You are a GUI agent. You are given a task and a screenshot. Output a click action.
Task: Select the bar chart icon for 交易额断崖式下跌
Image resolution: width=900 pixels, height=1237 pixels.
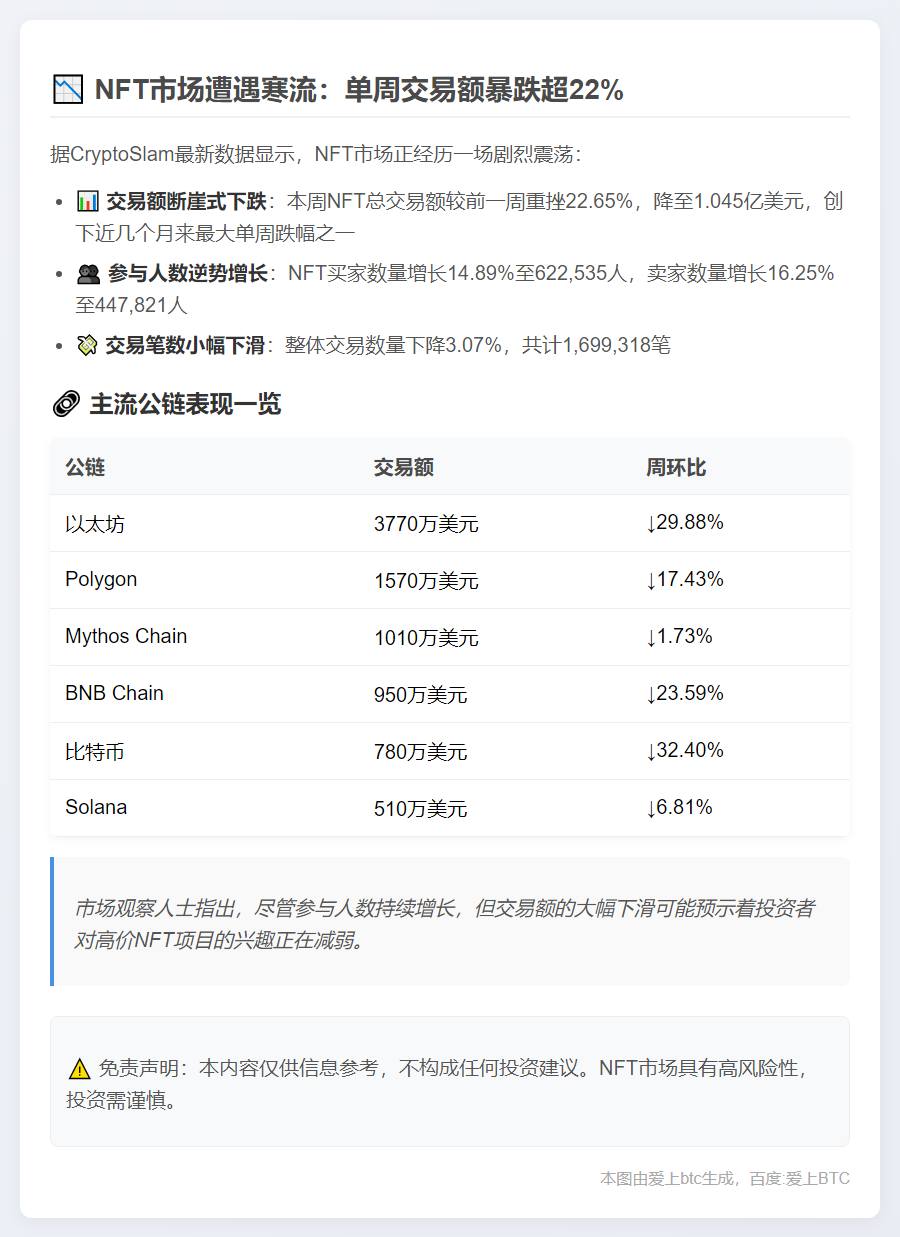pyautogui.click(x=90, y=200)
